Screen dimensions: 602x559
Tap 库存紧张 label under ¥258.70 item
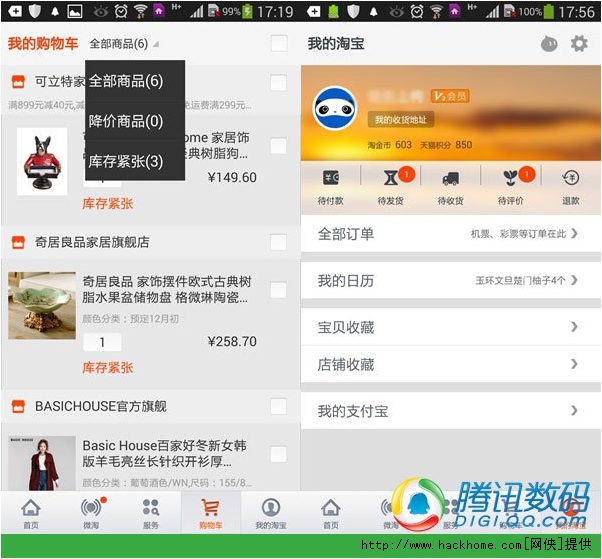(x=108, y=368)
